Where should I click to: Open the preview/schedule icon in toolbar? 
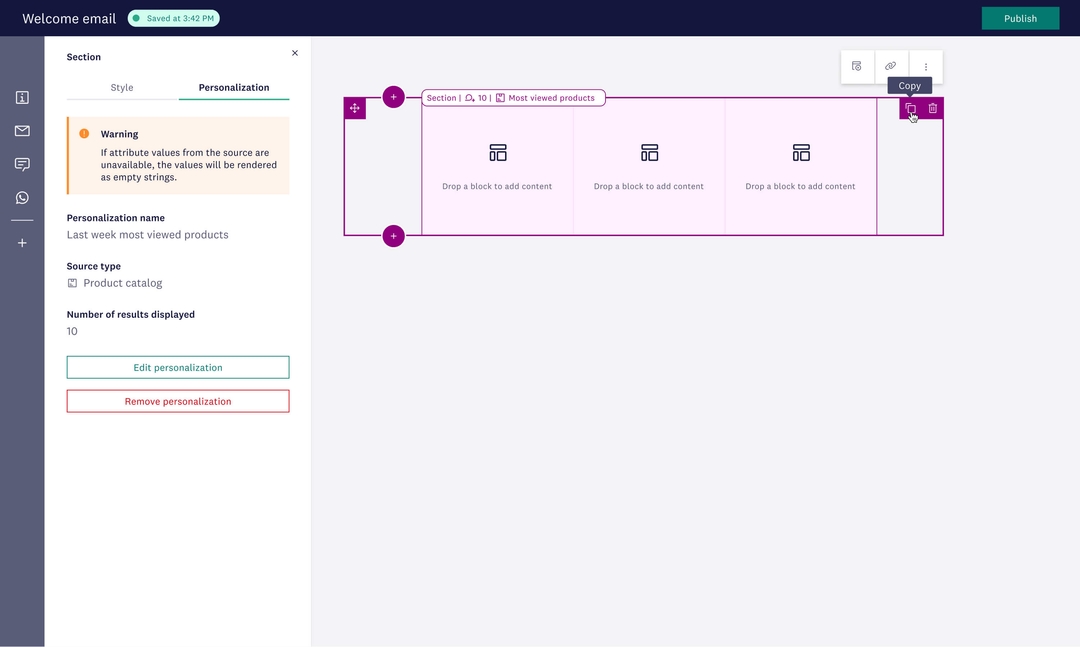(x=856, y=66)
